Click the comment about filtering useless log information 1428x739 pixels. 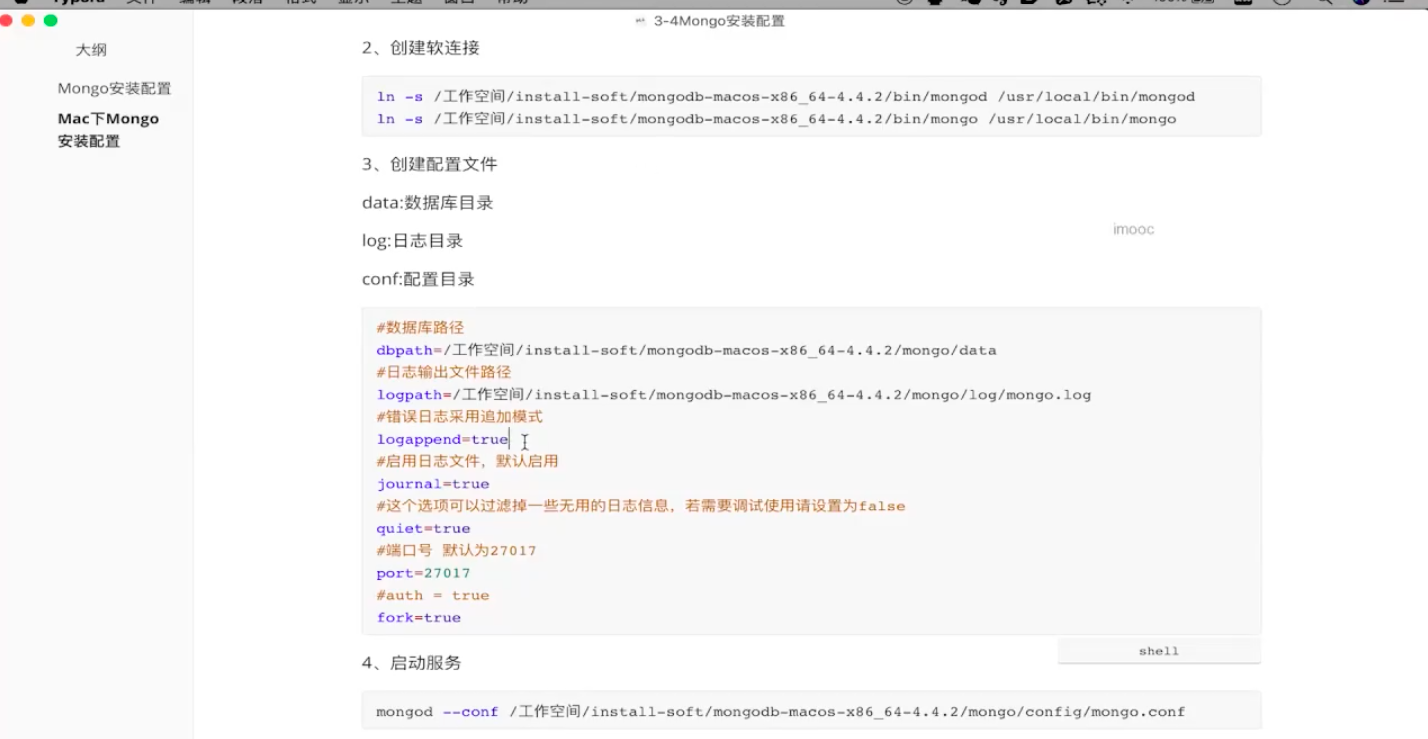point(641,506)
